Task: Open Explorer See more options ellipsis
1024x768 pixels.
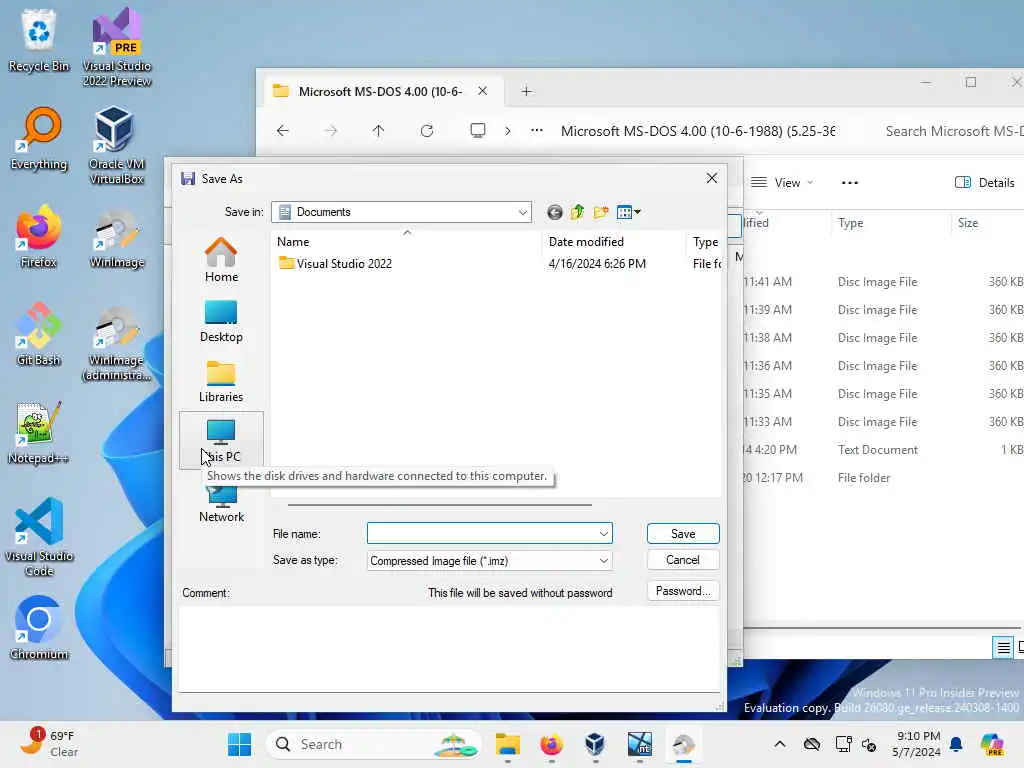Action: 850,183
